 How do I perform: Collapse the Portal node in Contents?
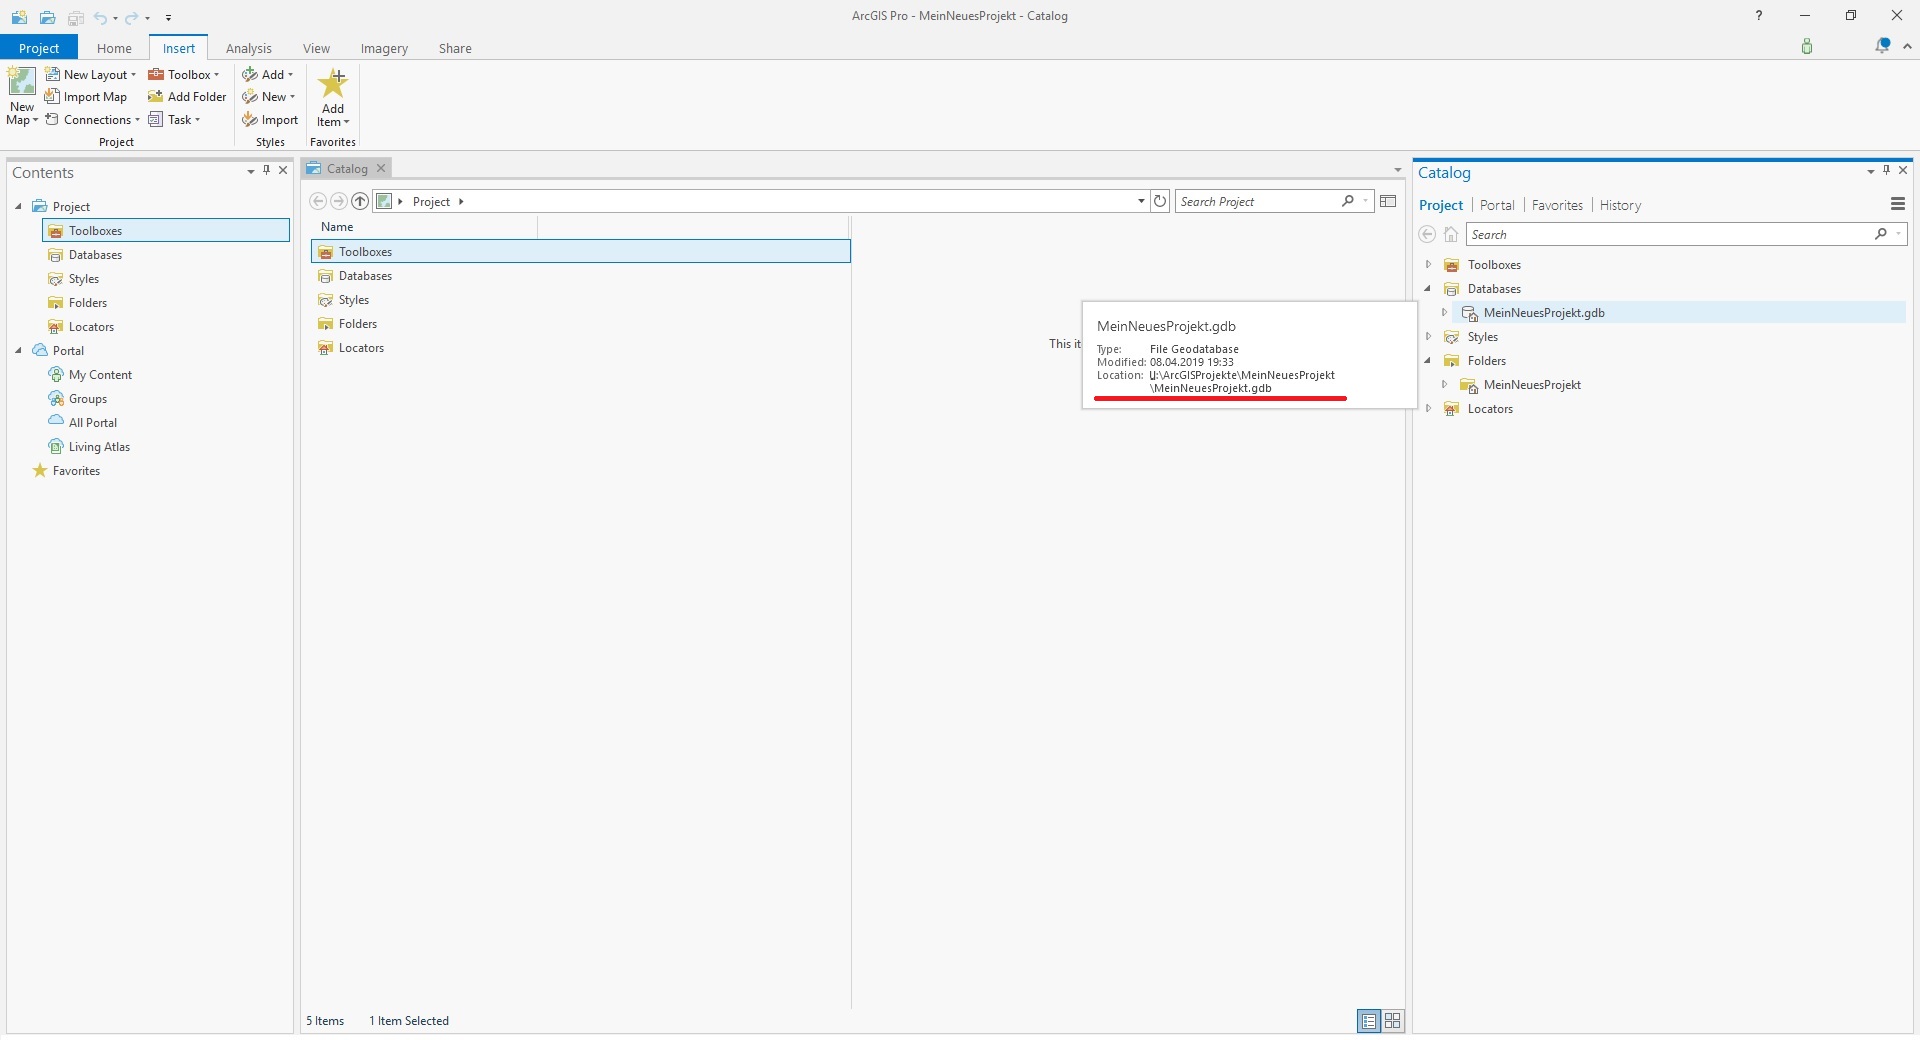(x=18, y=351)
